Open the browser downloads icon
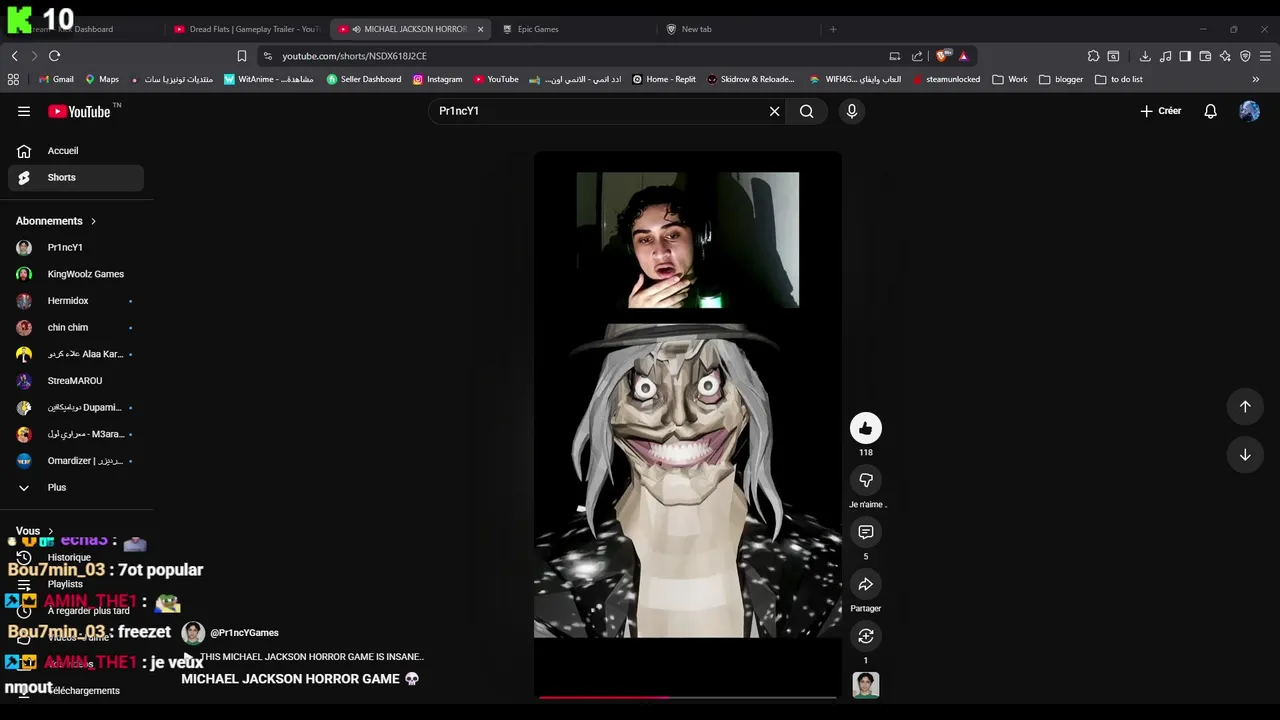This screenshot has width=1280, height=720. tap(1145, 56)
